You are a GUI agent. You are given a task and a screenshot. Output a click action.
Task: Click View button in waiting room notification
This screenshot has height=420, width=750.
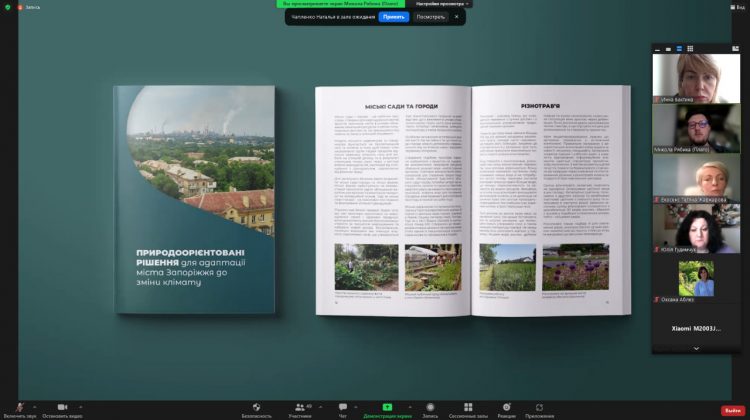click(x=430, y=17)
